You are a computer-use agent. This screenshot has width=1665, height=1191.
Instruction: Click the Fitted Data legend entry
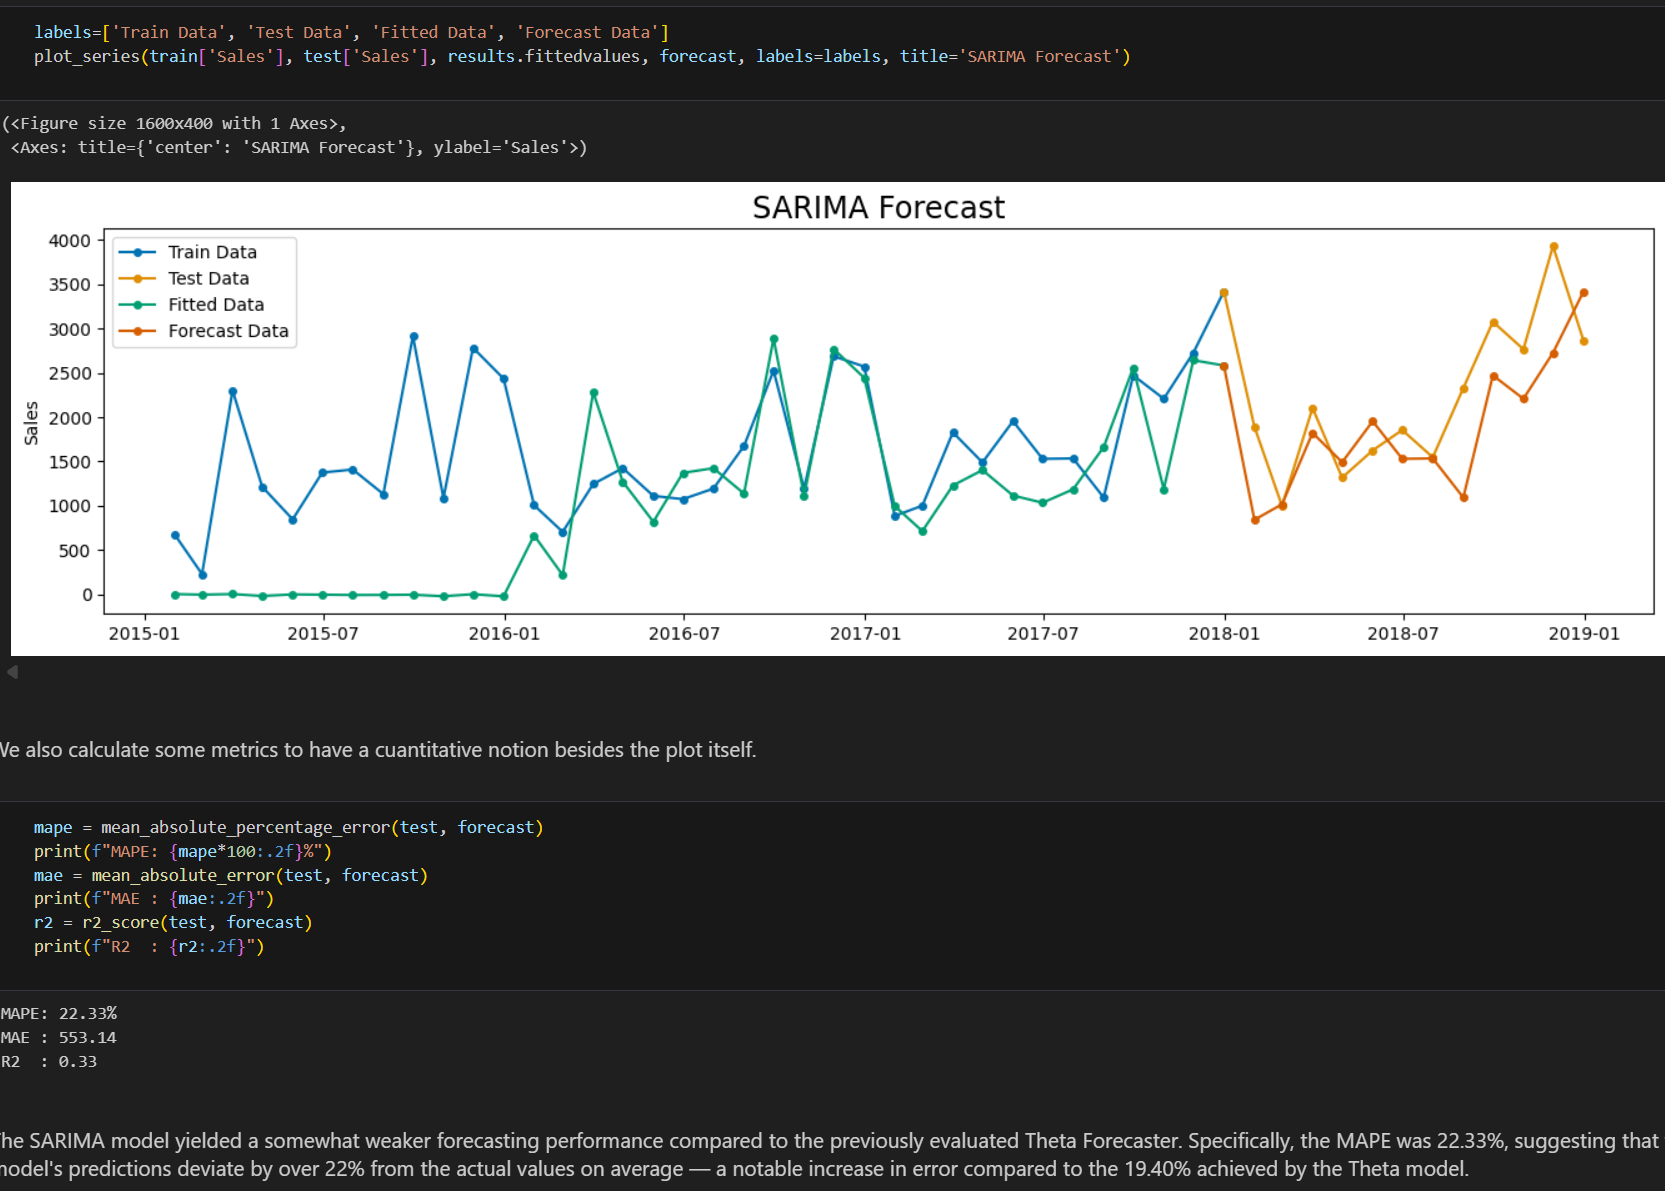(x=215, y=305)
